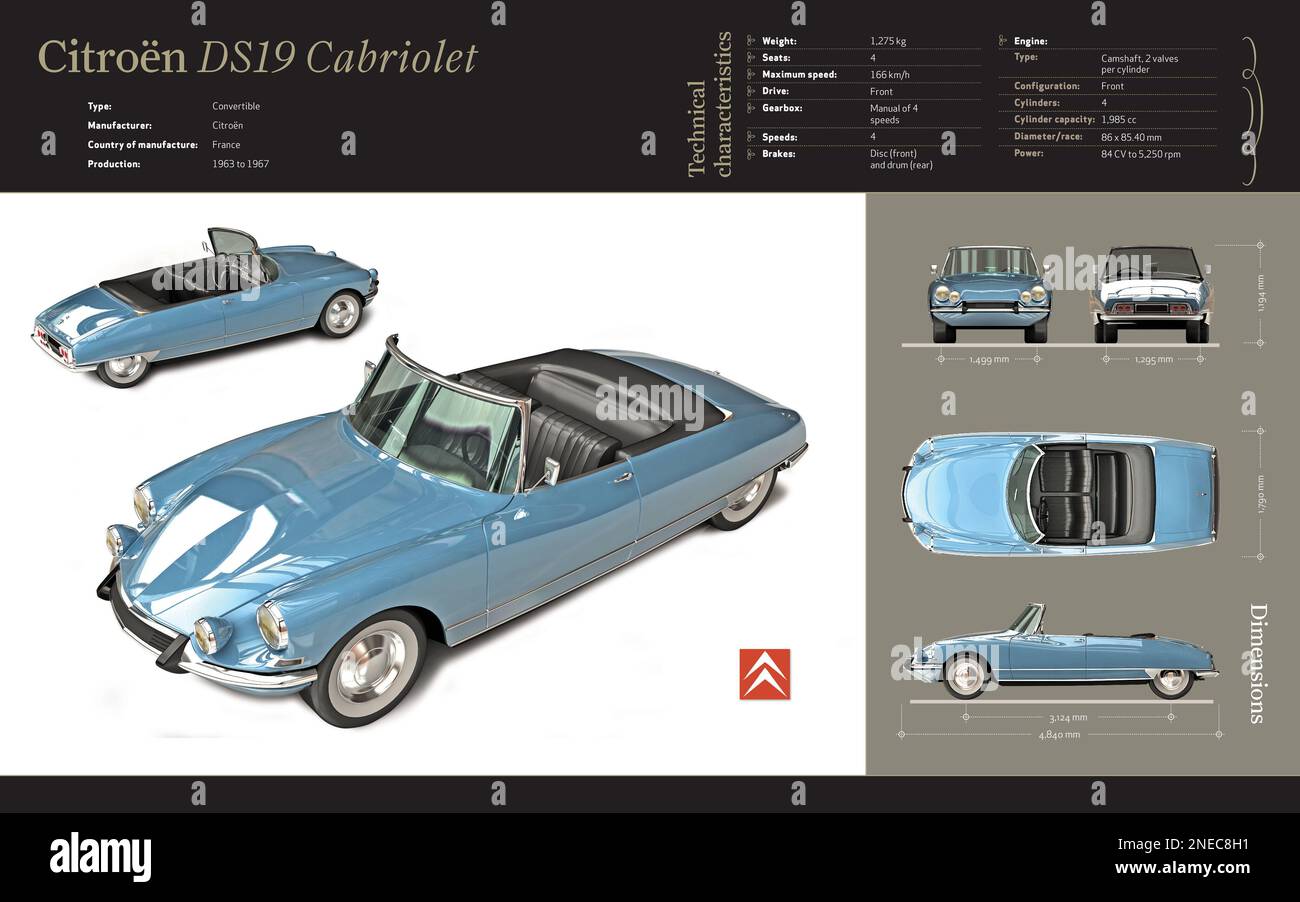Select the "Manual of 4 speeds" value
1300x902 pixels.
894,114
